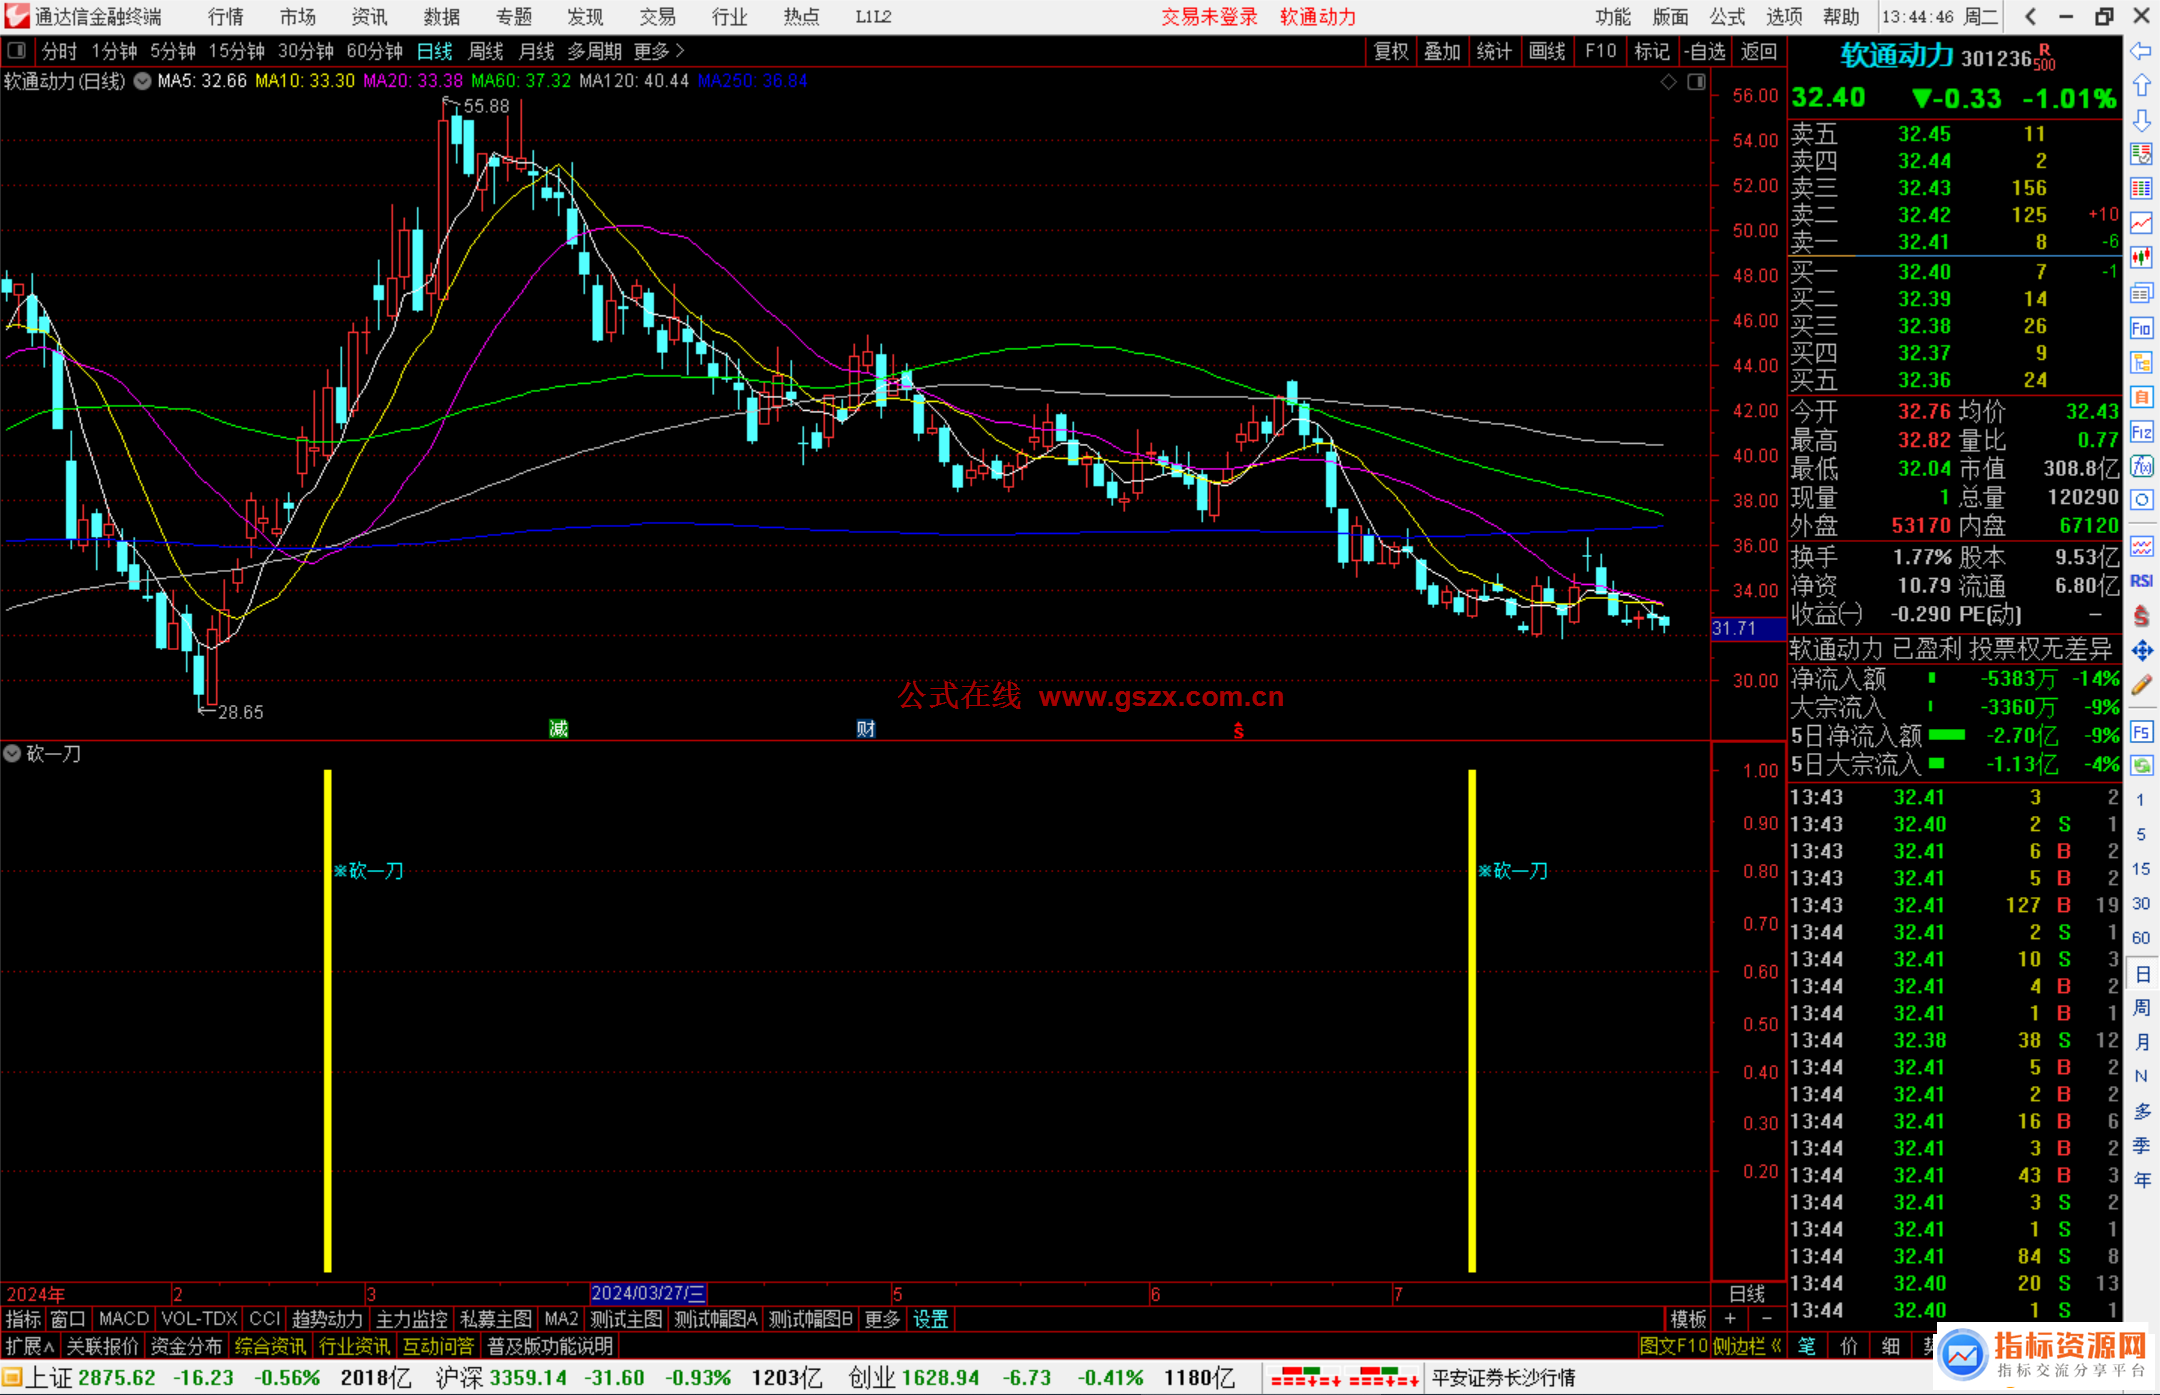Open the f(x) formula manager icon
The height and width of the screenshot is (1395, 2160).
click(2141, 466)
